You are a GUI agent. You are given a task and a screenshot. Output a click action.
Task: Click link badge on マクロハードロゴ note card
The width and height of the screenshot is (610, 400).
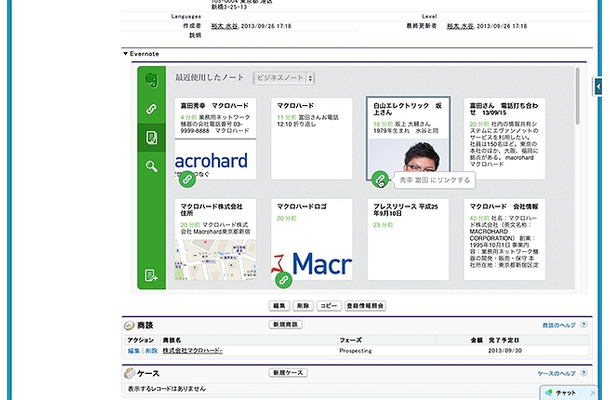(x=284, y=280)
